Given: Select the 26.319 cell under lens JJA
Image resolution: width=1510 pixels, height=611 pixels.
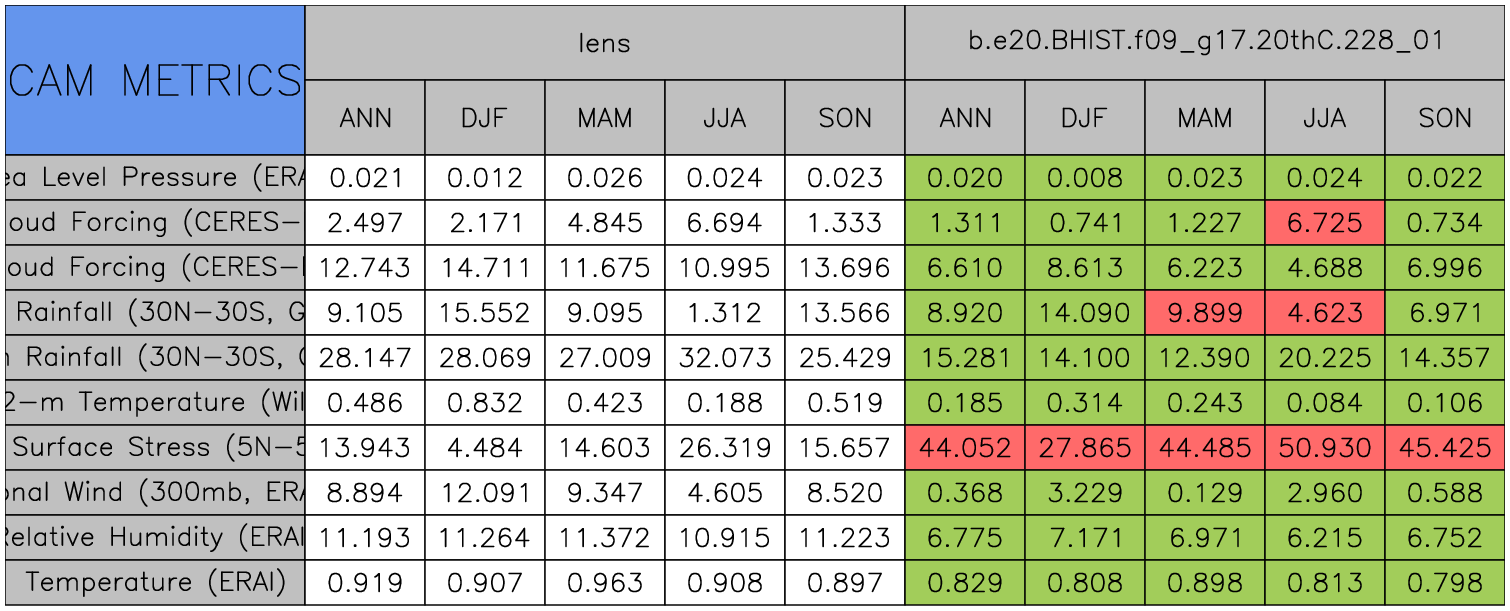Looking at the screenshot, I should [725, 448].
